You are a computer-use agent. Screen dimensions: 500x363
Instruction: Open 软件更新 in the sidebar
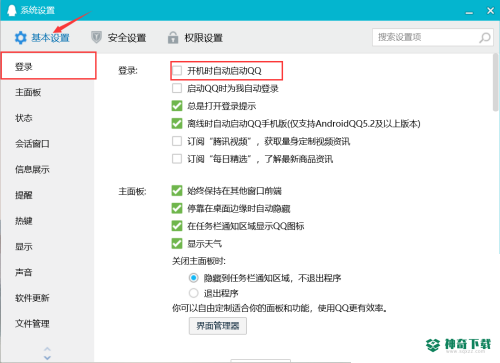[32, 298]
